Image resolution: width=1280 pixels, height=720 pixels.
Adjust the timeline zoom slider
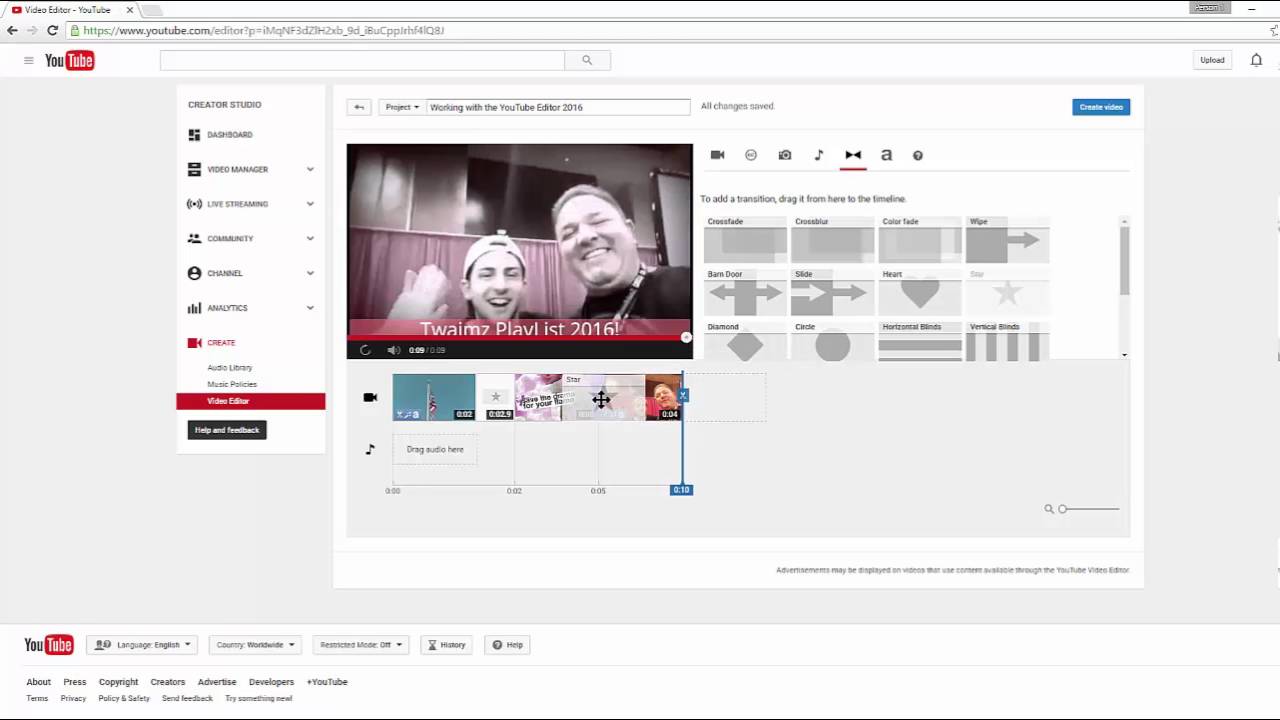coord(1089,509)
